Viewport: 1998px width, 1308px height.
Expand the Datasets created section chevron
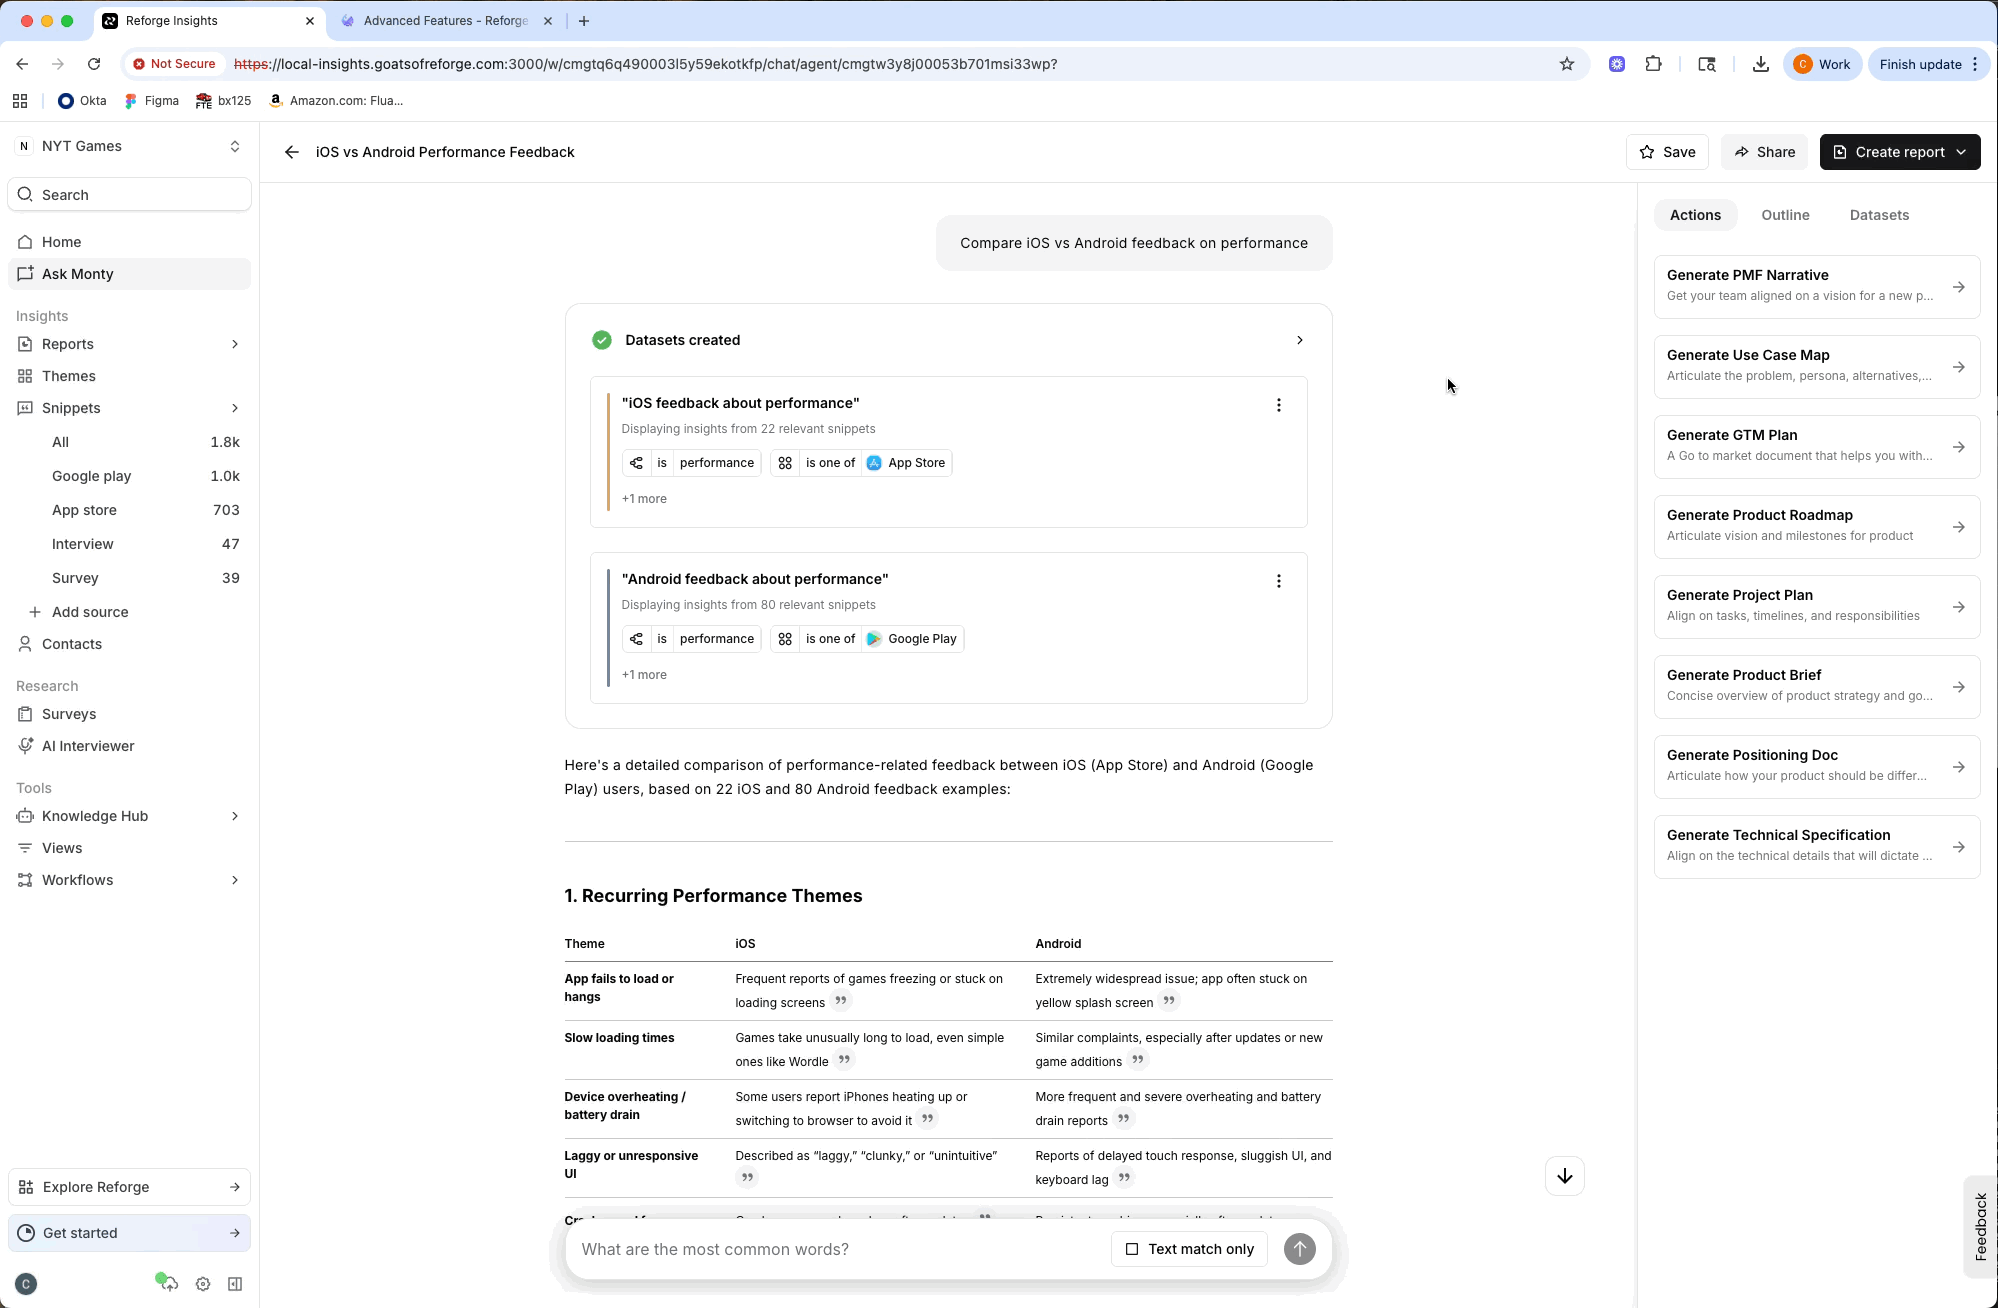(x=1299, y=340)
